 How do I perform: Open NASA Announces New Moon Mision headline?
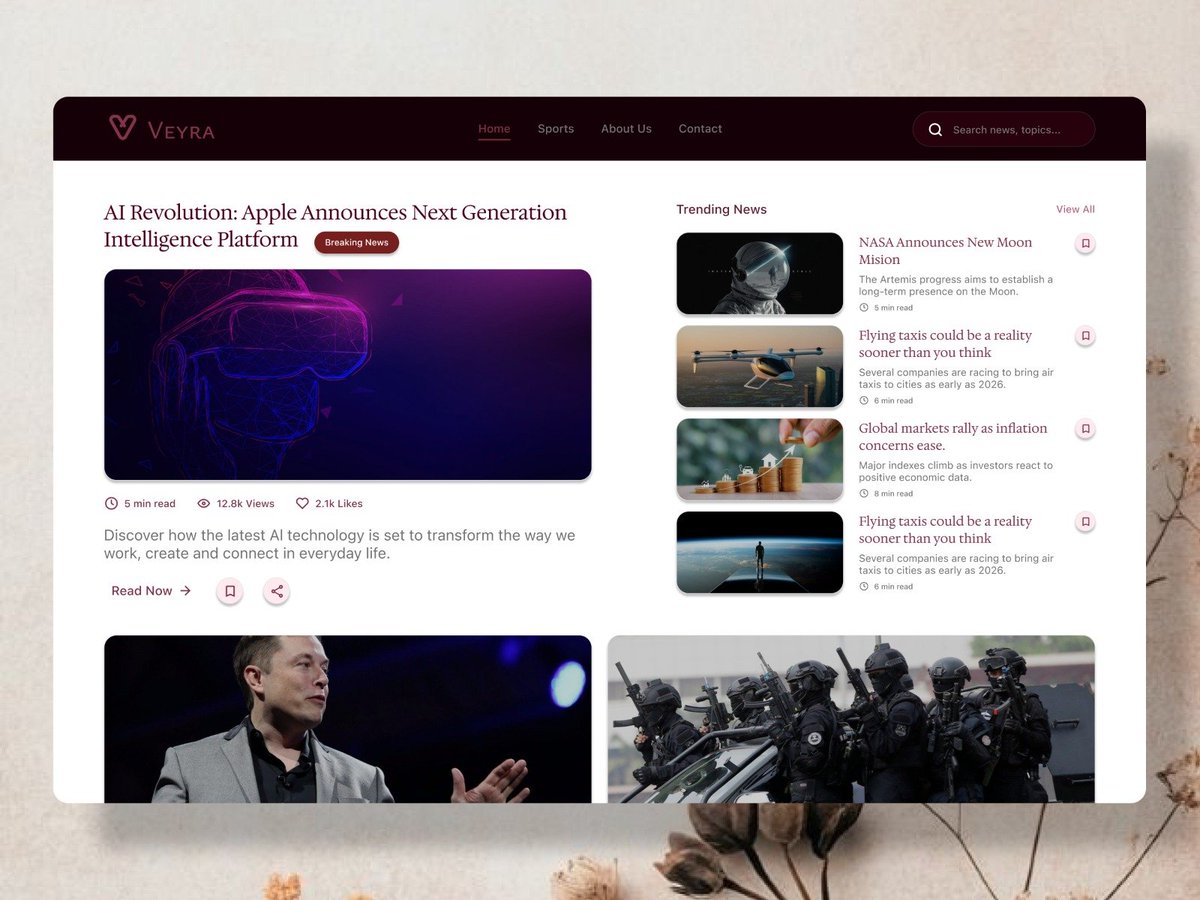click(945, 251)
